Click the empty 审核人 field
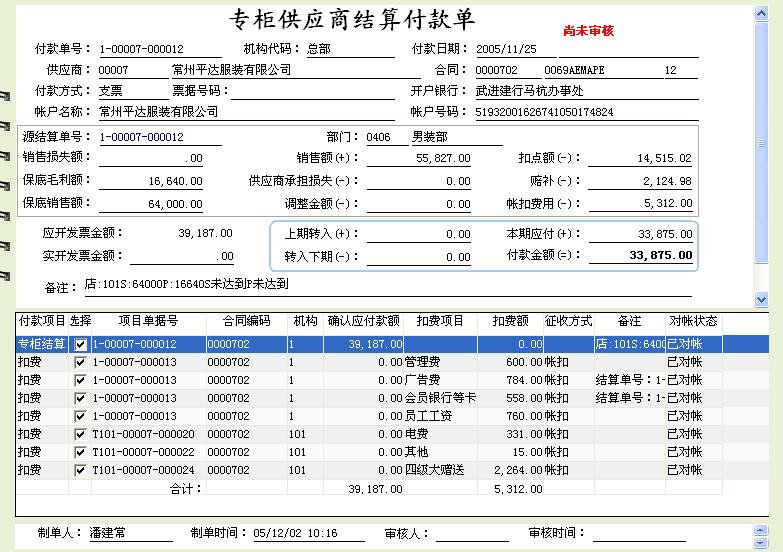783x552 pixels. pos(472,533)
